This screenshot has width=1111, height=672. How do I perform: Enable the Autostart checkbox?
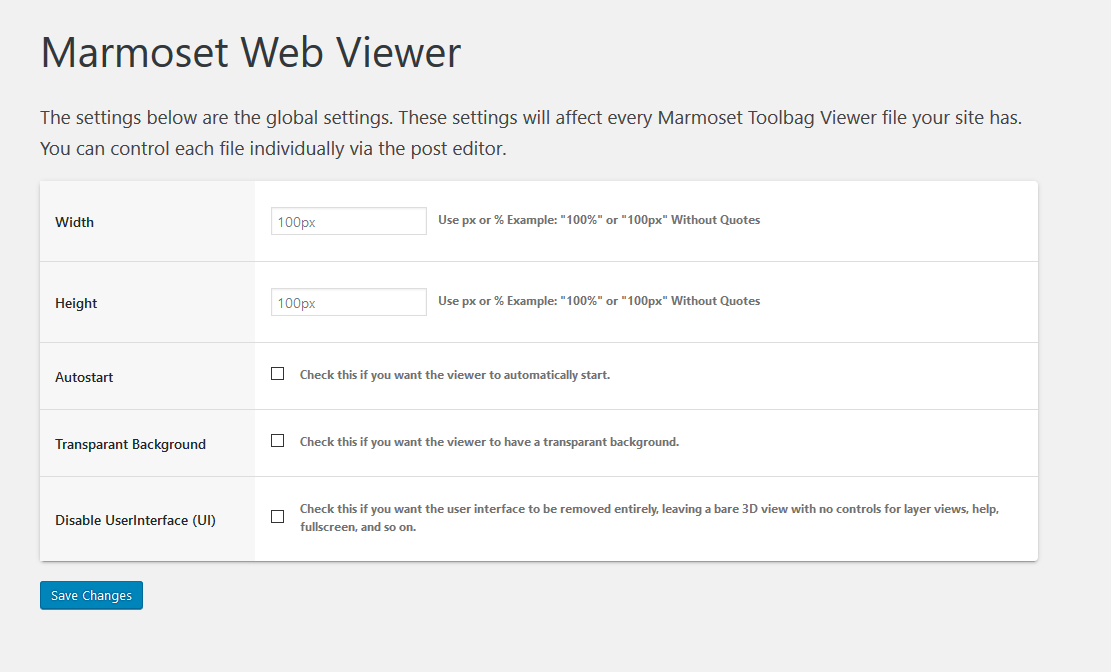[x=278, y=374]
